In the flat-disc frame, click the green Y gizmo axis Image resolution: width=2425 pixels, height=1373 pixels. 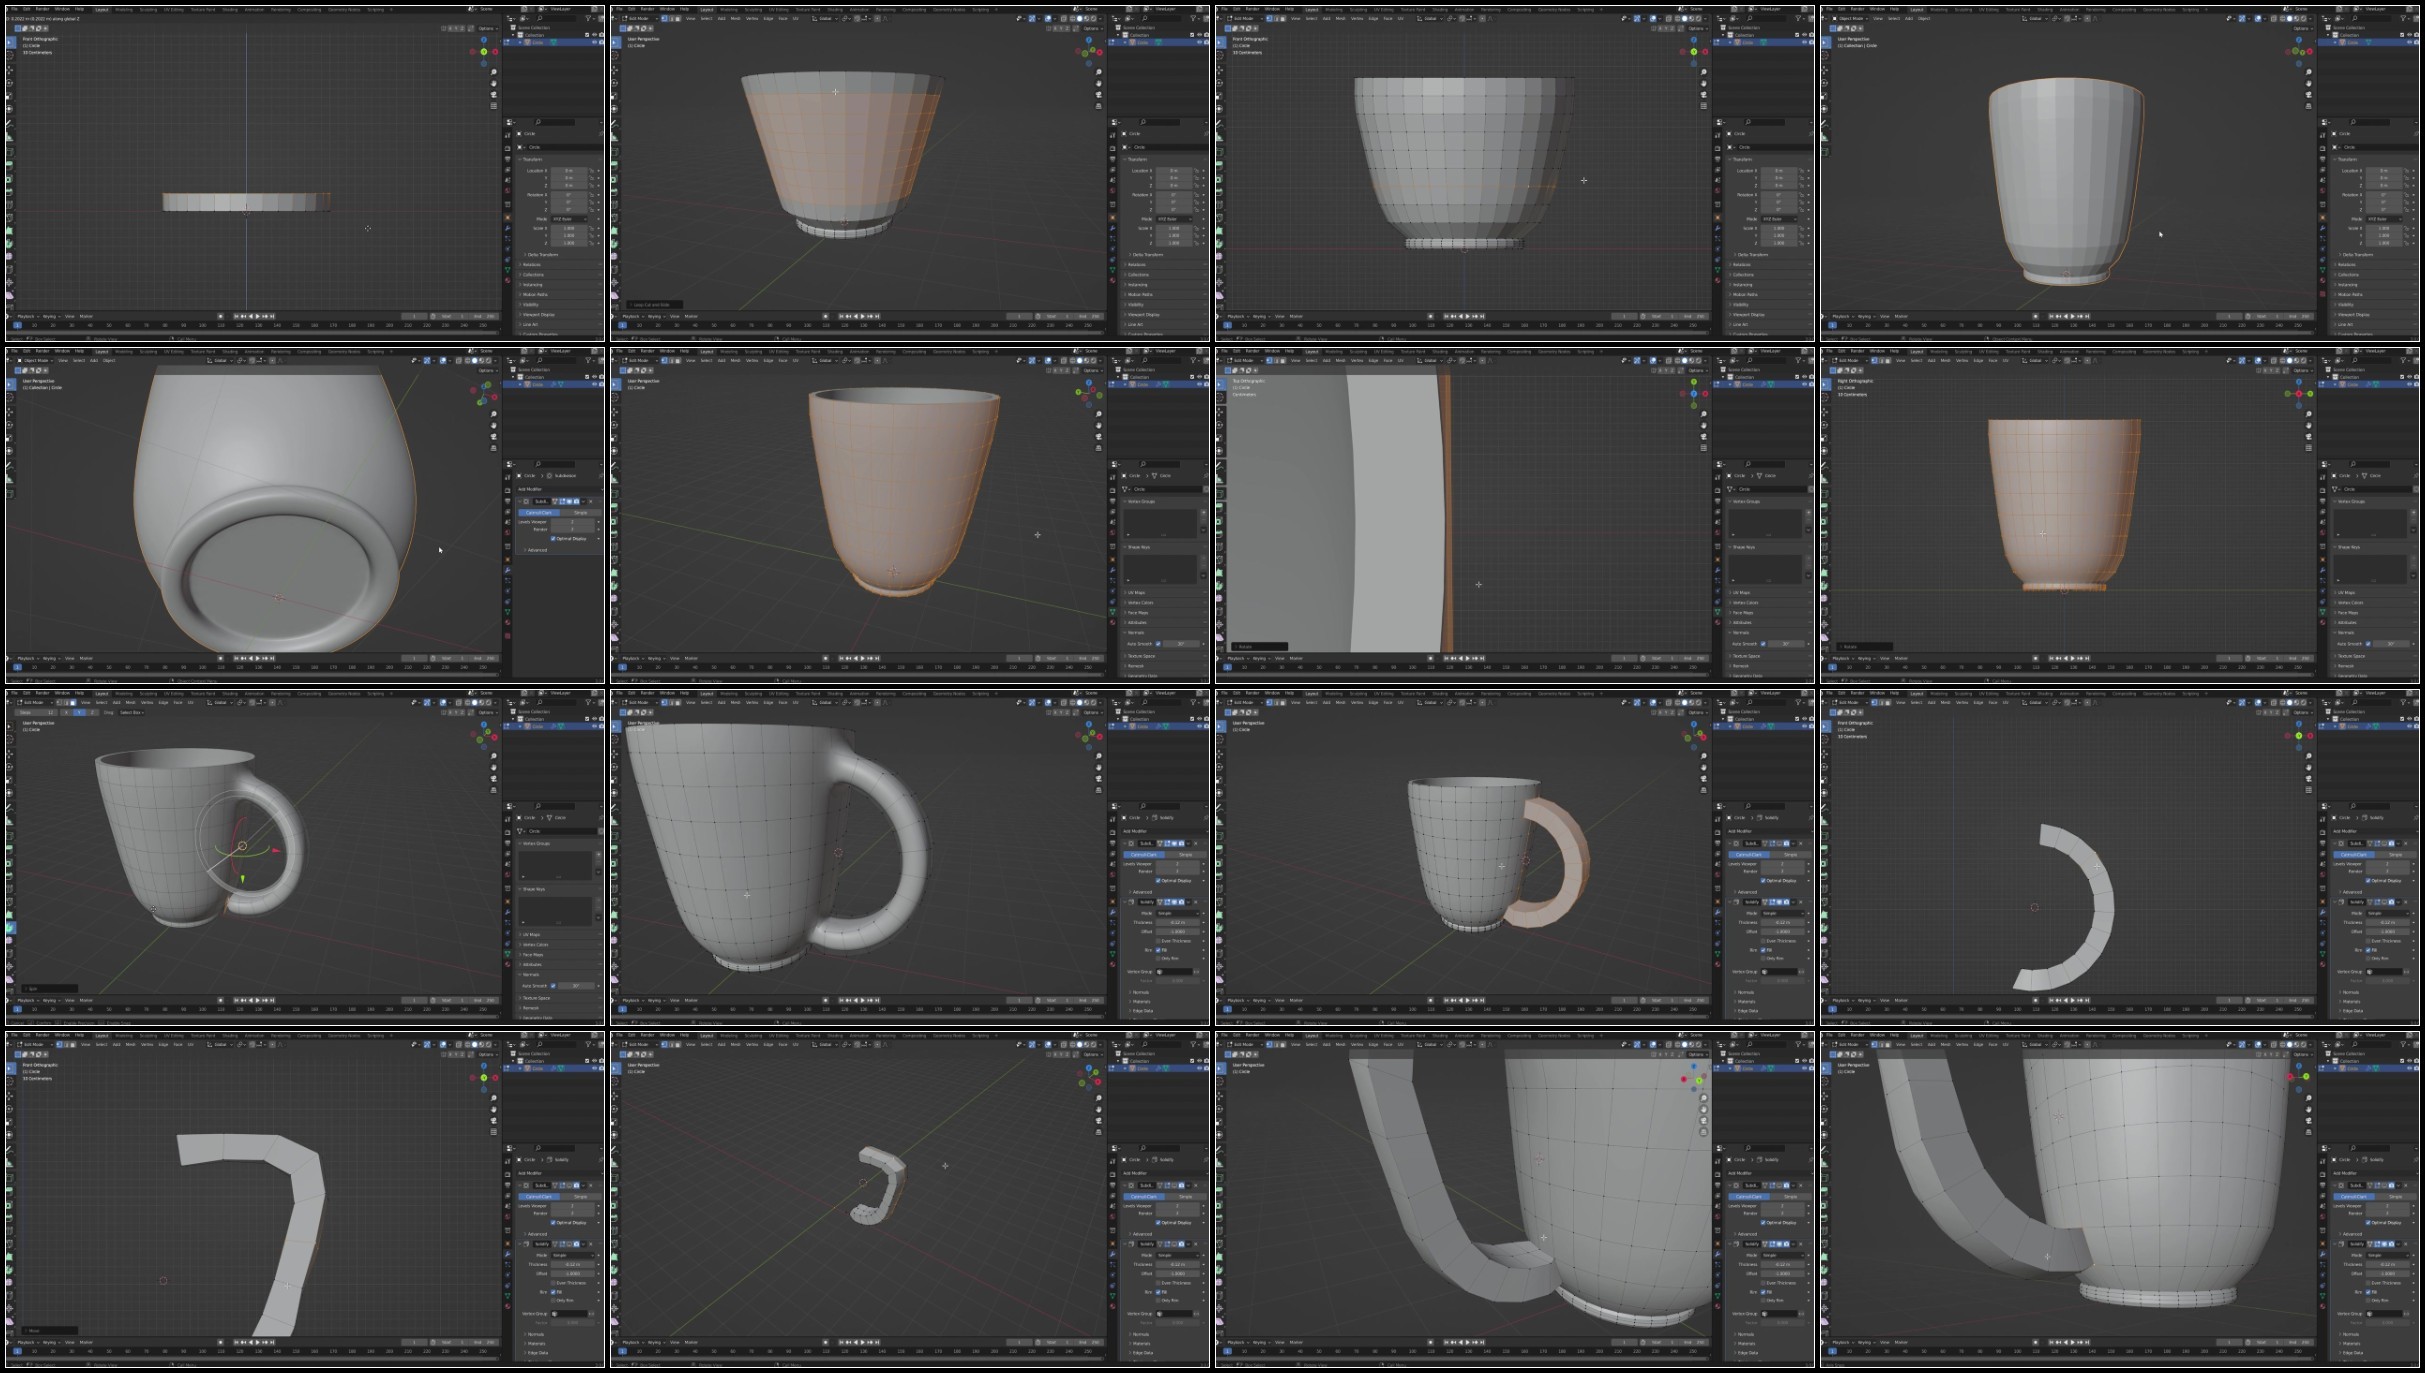484,52
